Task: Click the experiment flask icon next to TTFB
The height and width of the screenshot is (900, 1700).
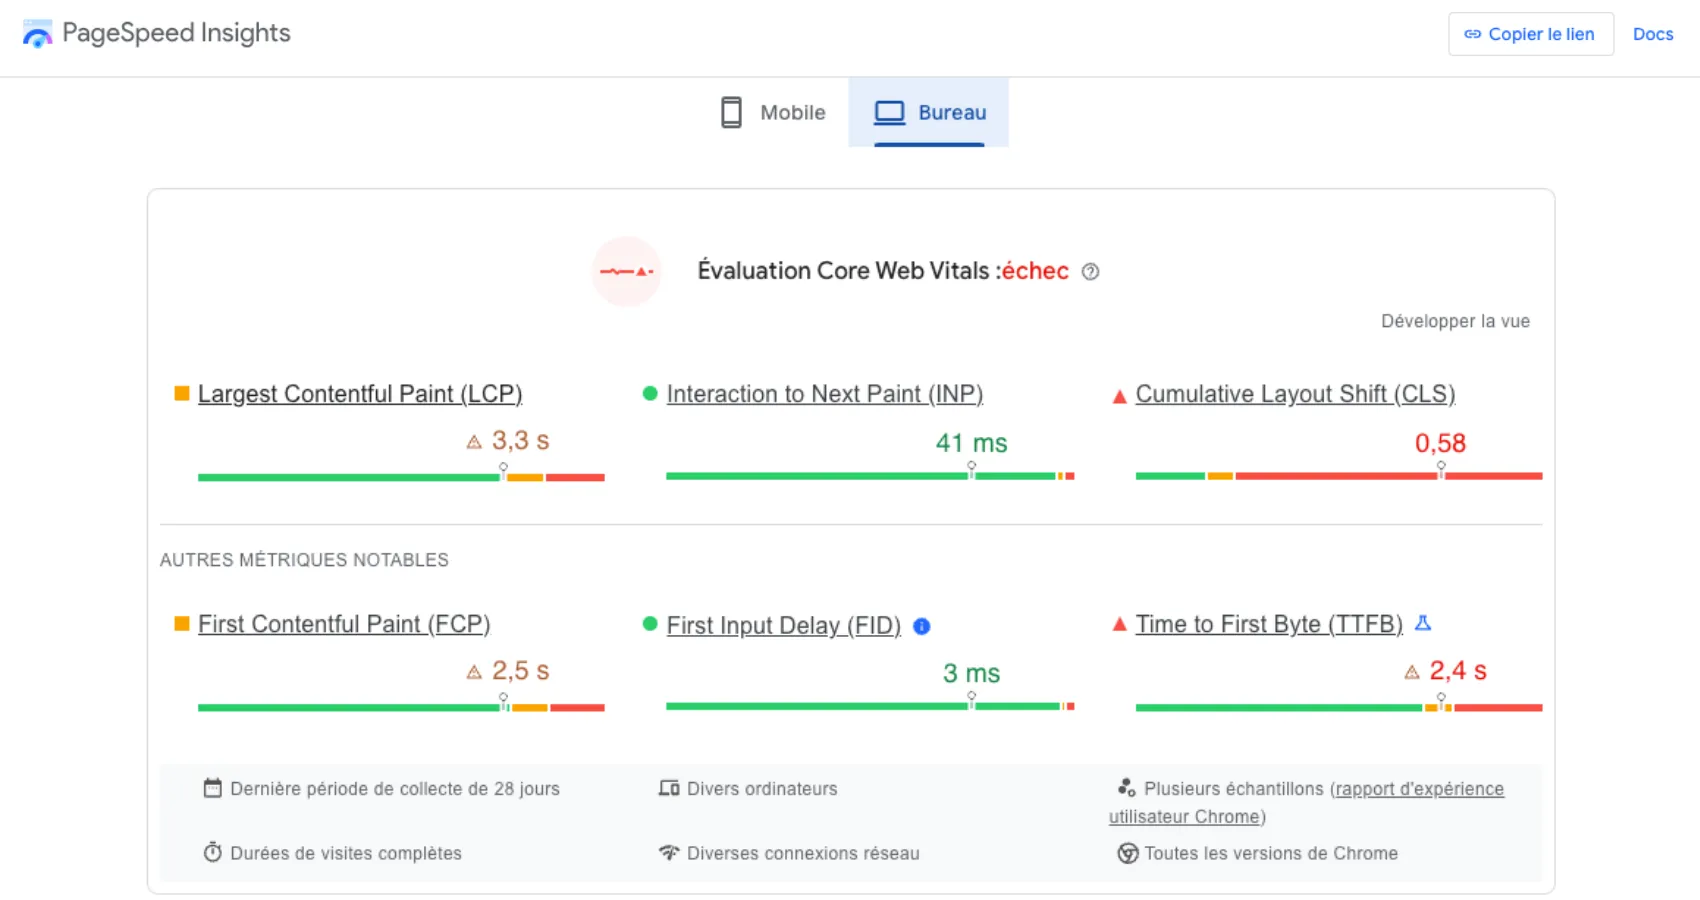Action: click(x=1424, y=623)
